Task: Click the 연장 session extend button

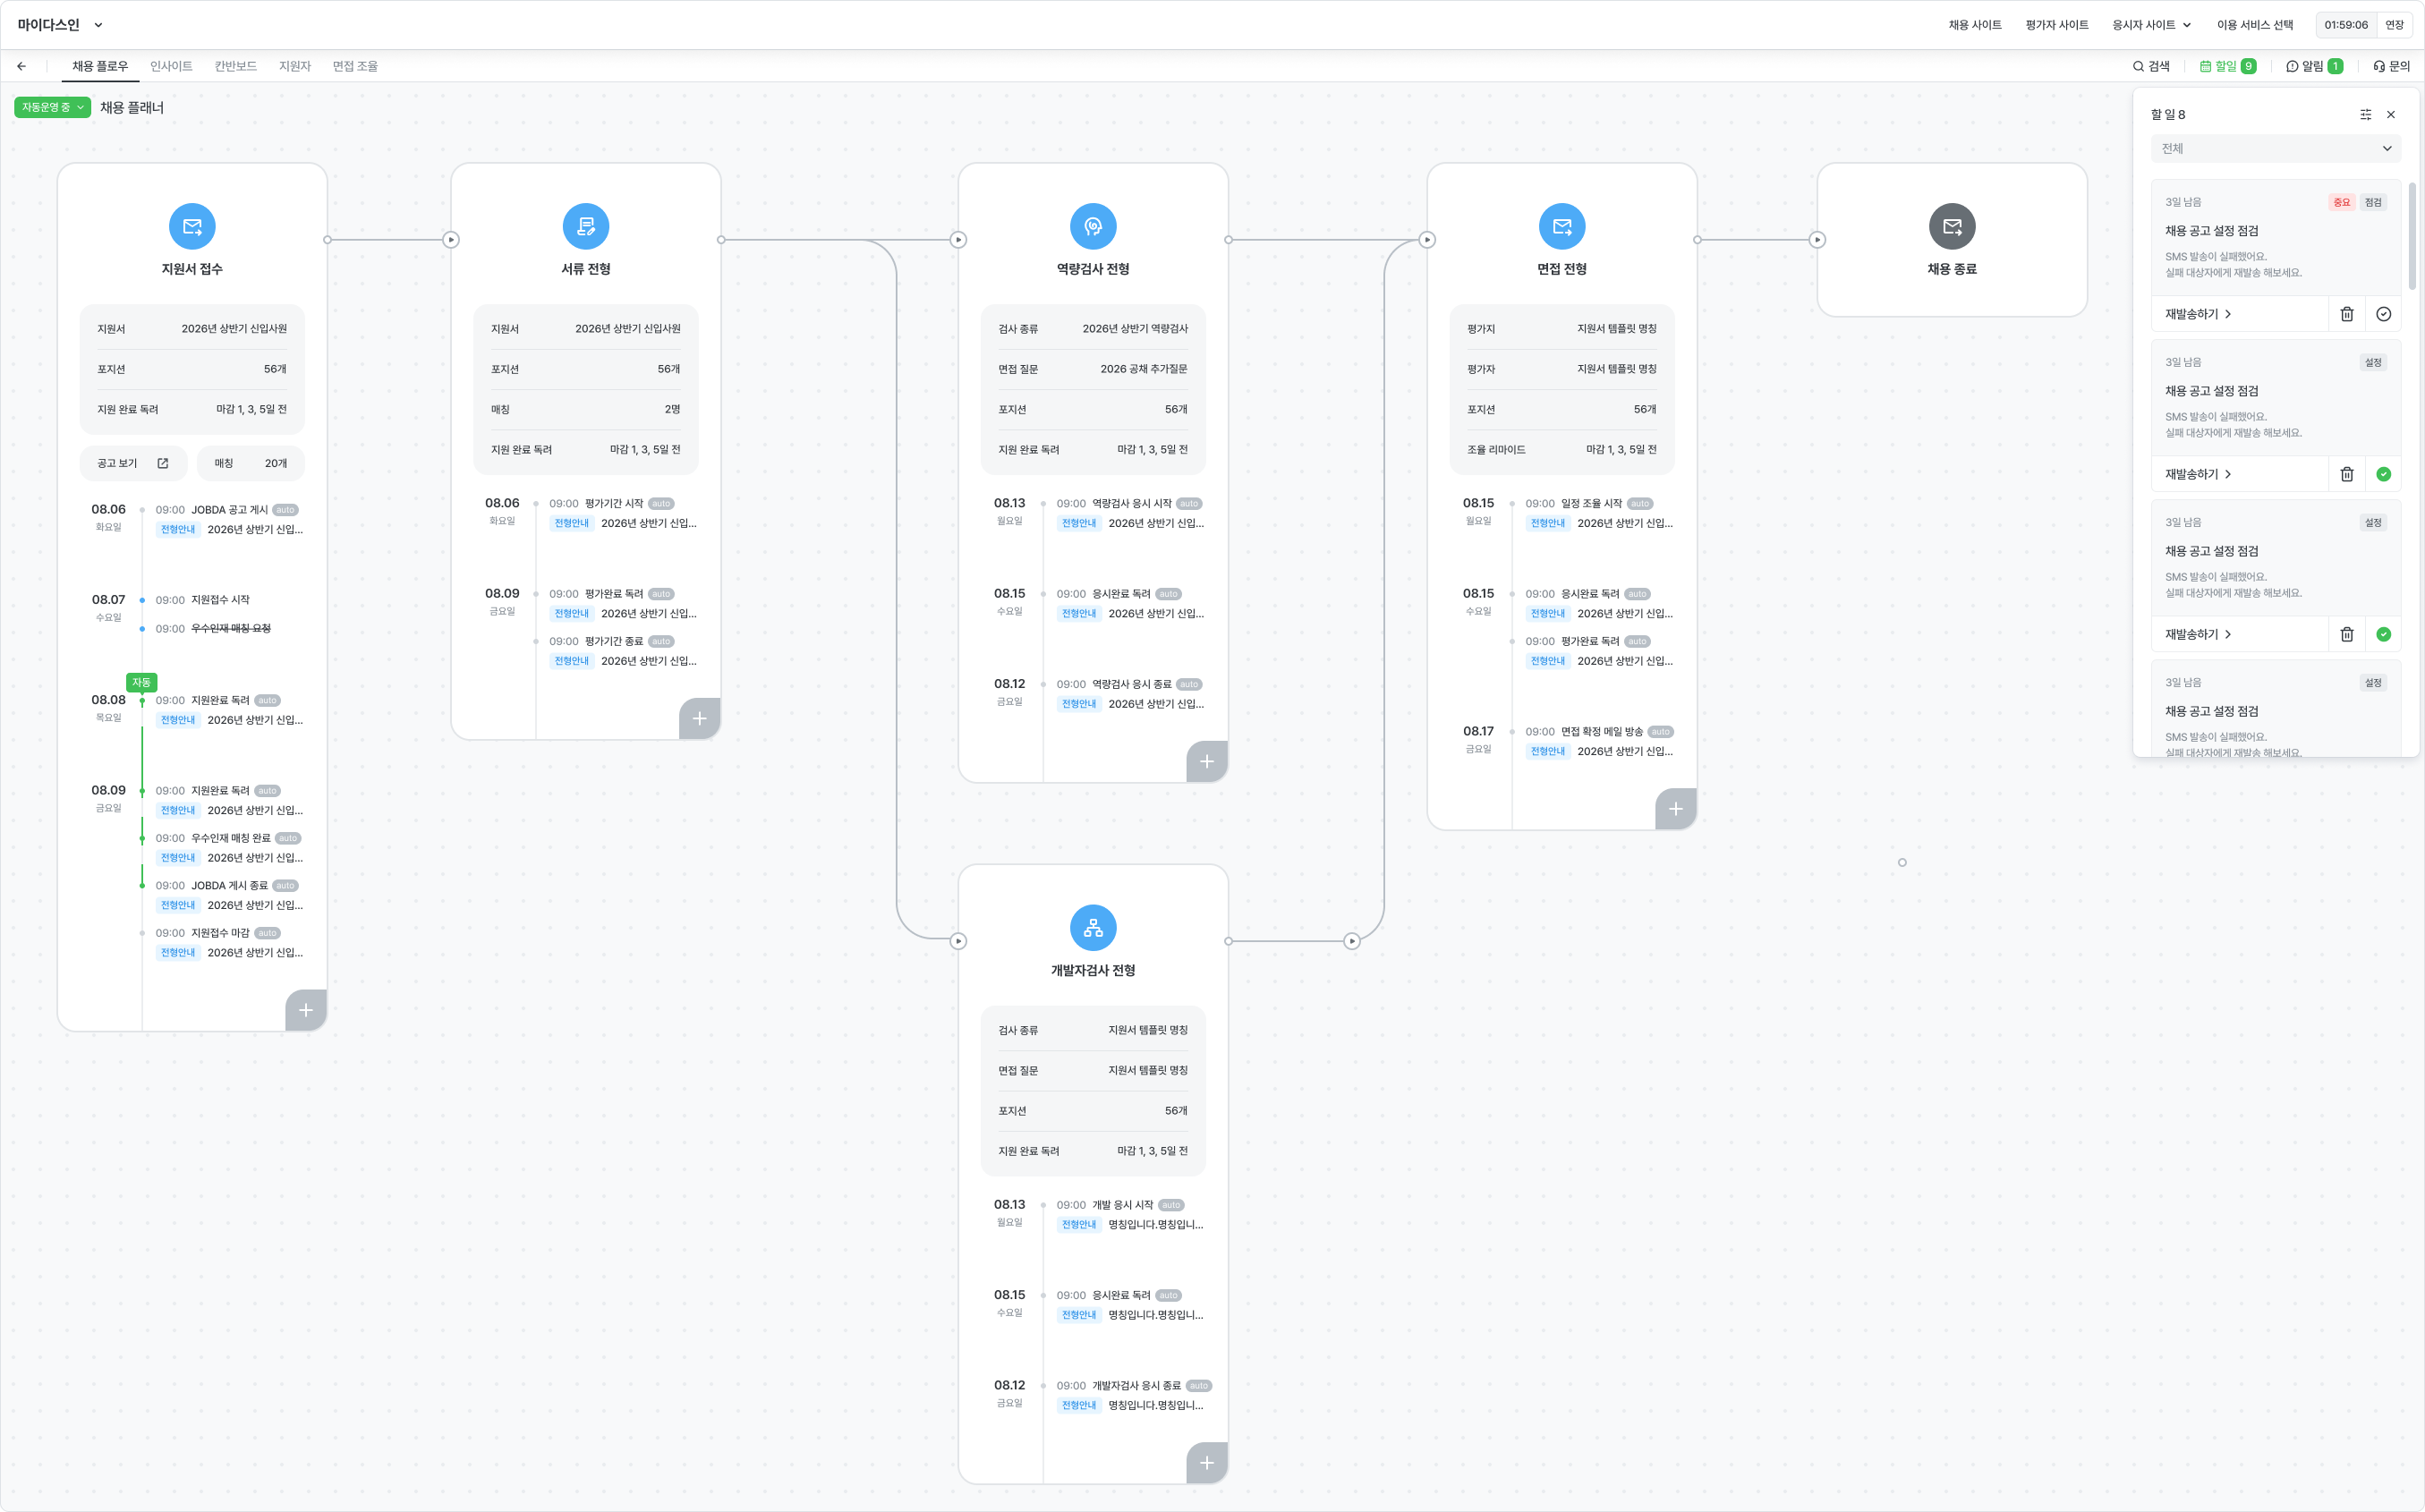Action: 2394,25
